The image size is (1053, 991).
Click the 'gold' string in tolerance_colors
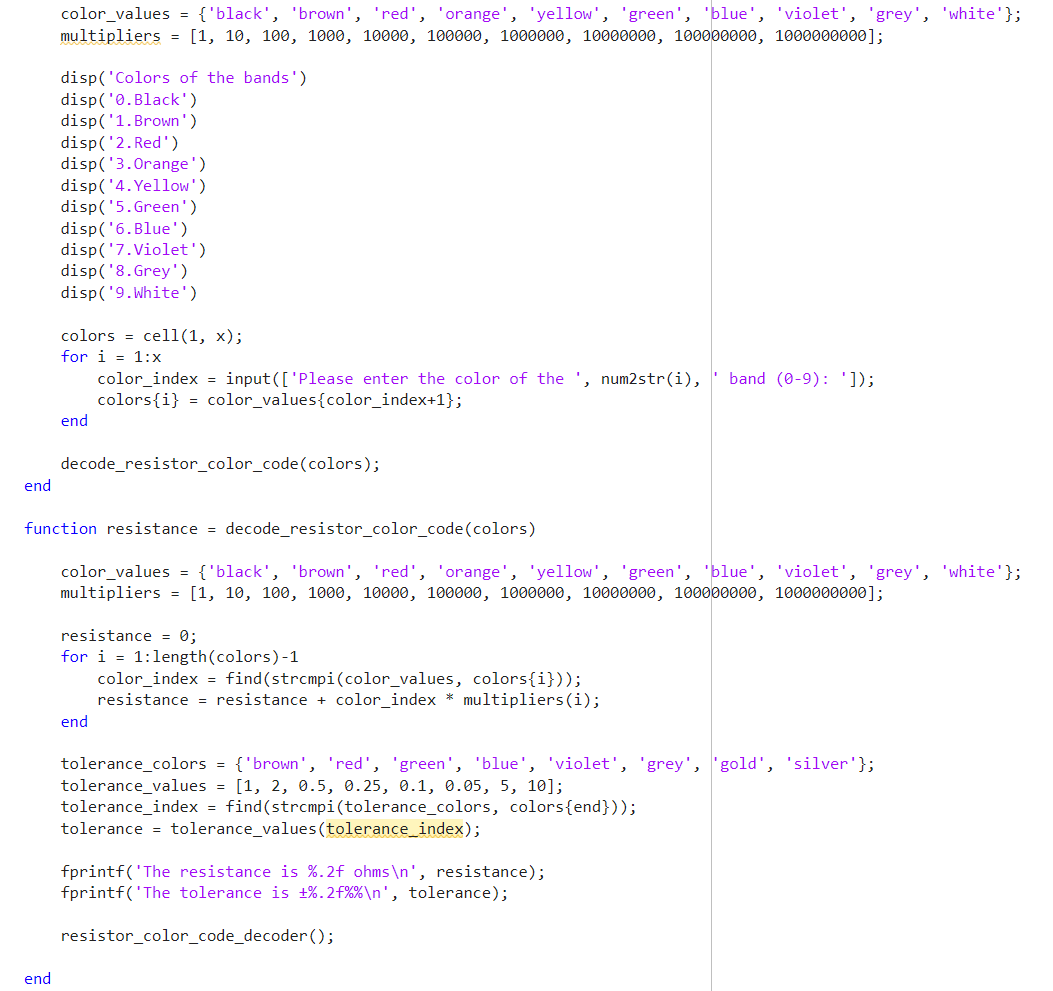[737, 763]
